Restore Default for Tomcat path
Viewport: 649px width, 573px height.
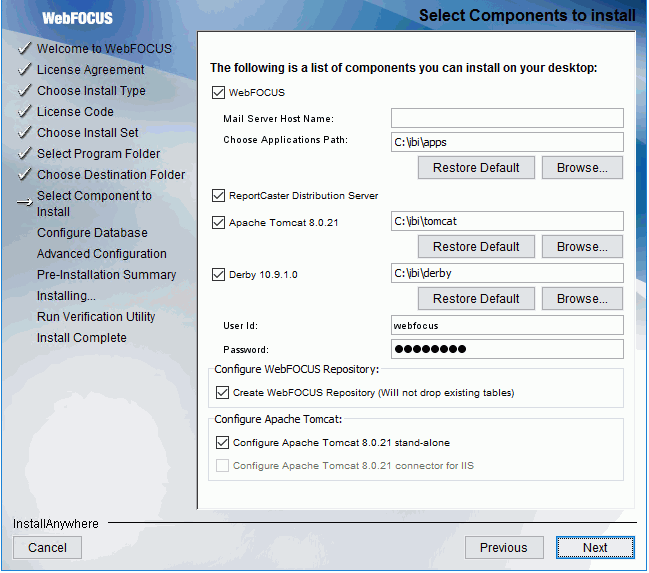pos(476,247)
